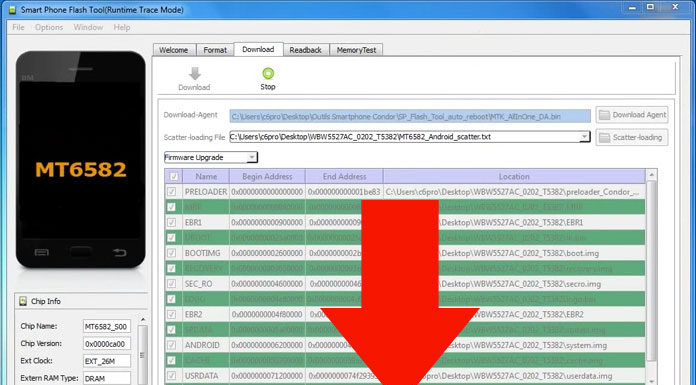Toggle the SEC_RO row checkbox
This screenshot has width=696, height=385.
[x=171, y=284]
